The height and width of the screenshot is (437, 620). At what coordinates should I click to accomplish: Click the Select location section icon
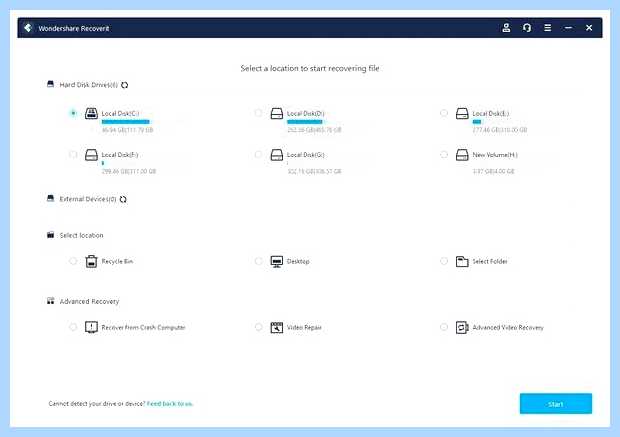point(51,235)
